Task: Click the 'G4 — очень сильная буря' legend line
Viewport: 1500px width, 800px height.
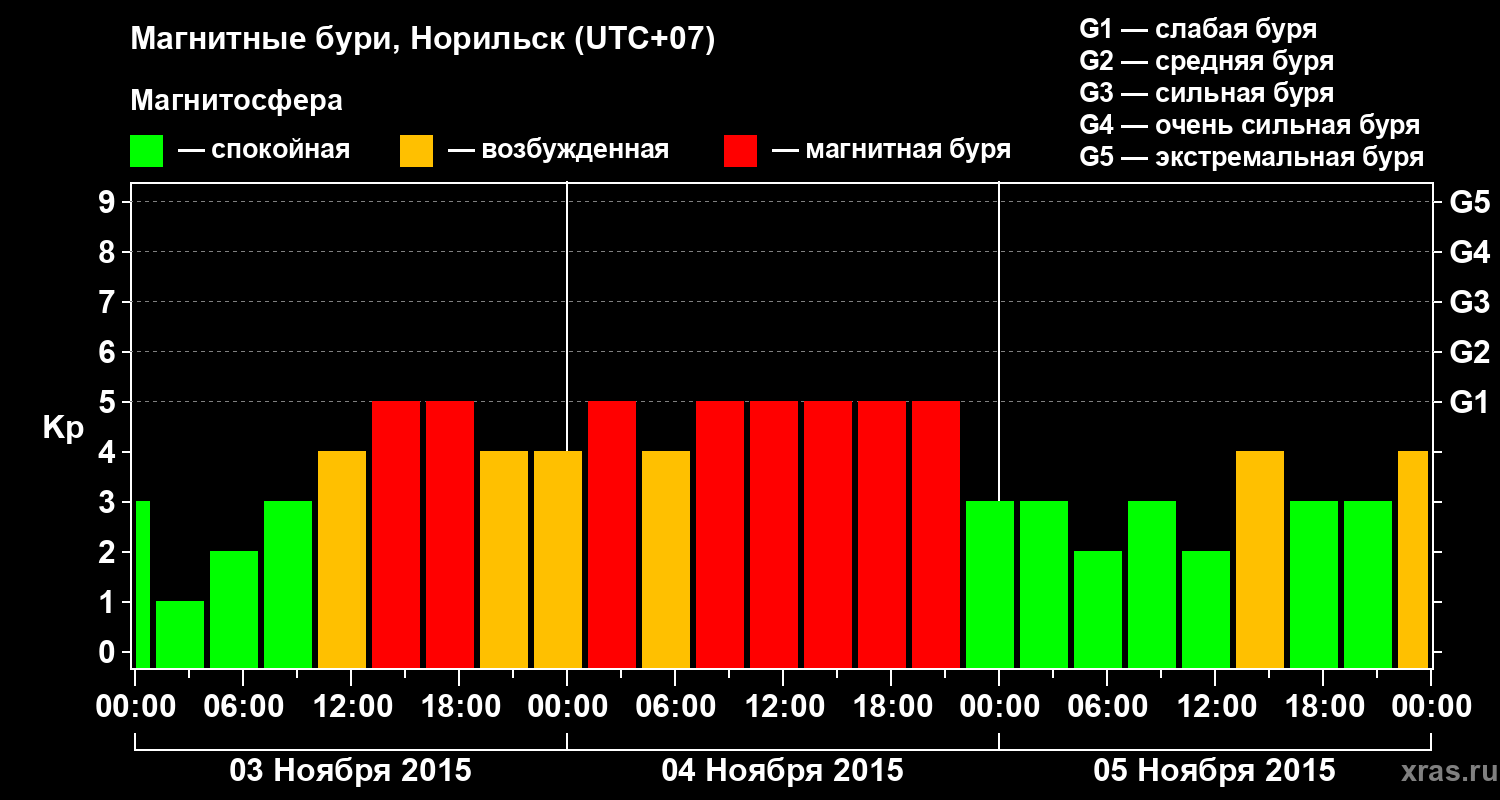Action: [1250, 125]
